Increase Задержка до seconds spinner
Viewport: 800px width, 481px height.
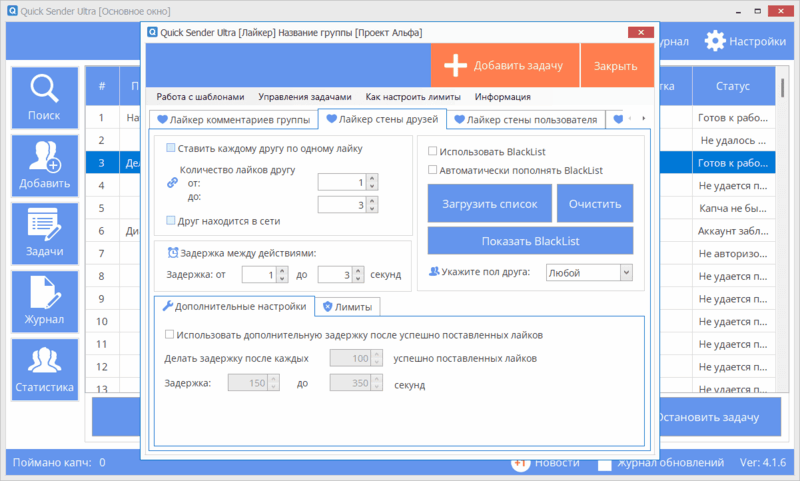(358, 270)
